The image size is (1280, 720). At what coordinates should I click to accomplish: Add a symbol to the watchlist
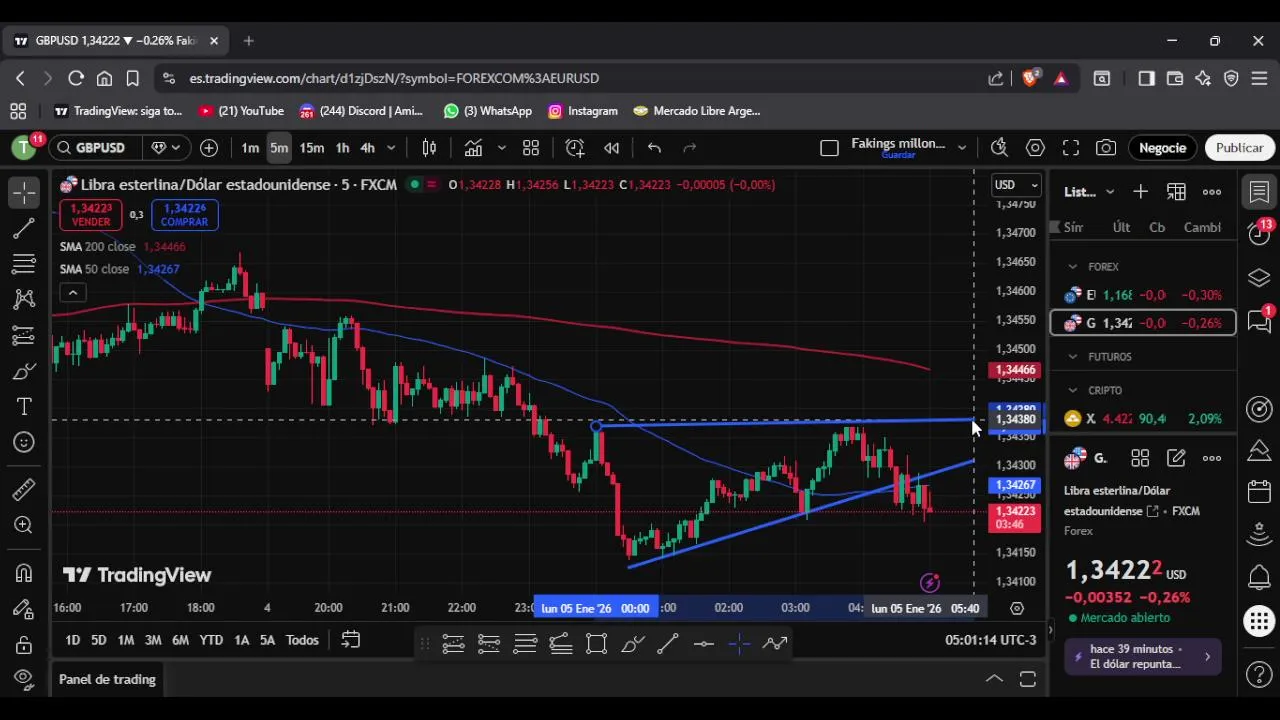(1140, 192)
